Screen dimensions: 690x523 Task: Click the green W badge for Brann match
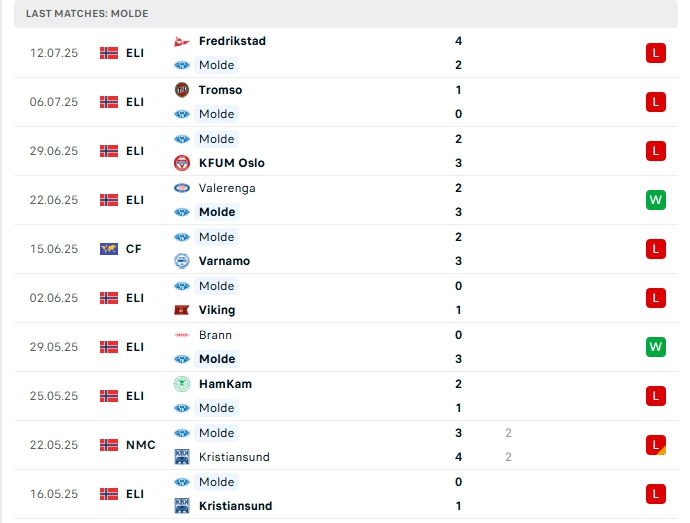click(x=656, y=347)
